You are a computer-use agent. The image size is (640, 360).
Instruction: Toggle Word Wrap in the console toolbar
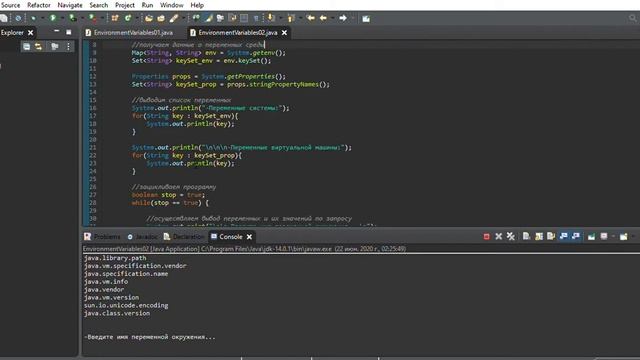(x=551, y=237)
